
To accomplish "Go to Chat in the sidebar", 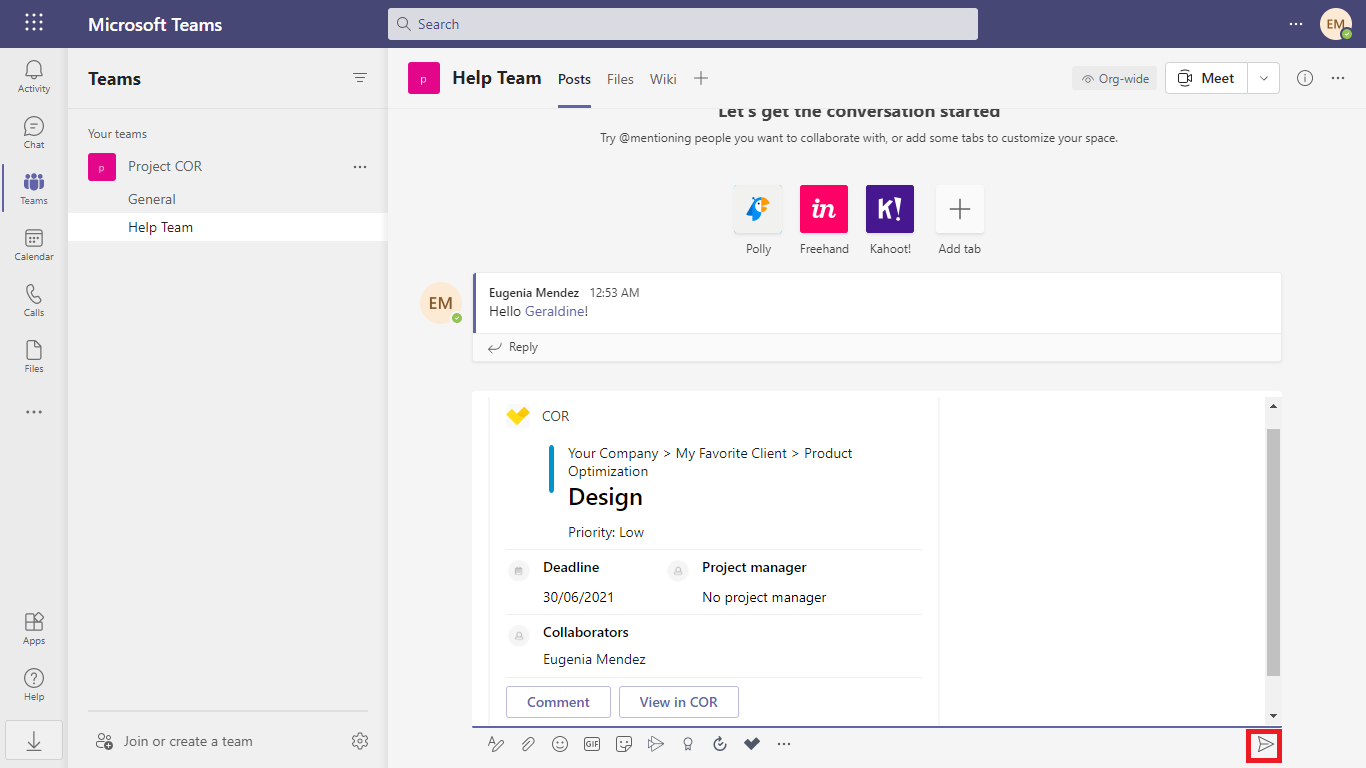I will [34, 132].
